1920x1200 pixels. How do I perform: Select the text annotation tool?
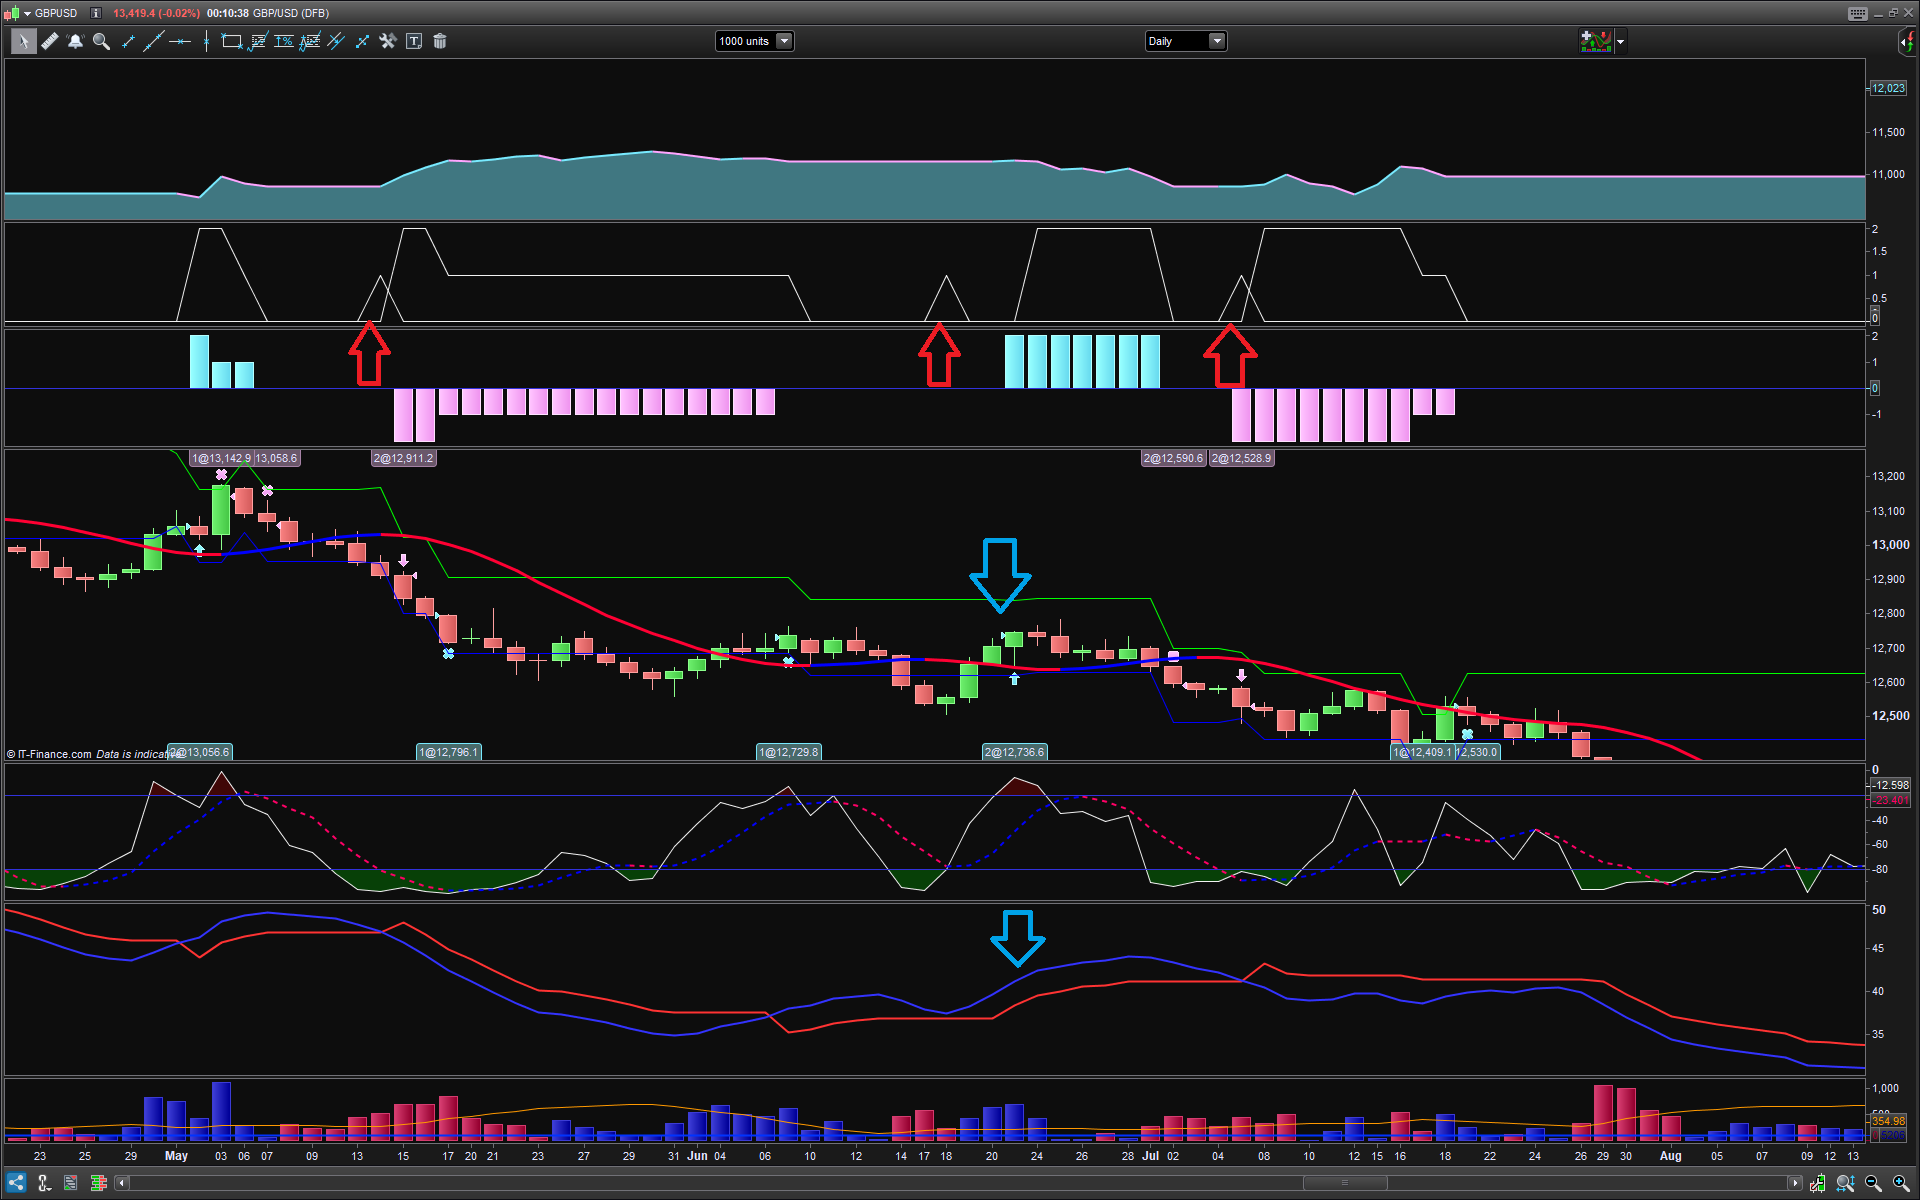[x=414, y=41]
